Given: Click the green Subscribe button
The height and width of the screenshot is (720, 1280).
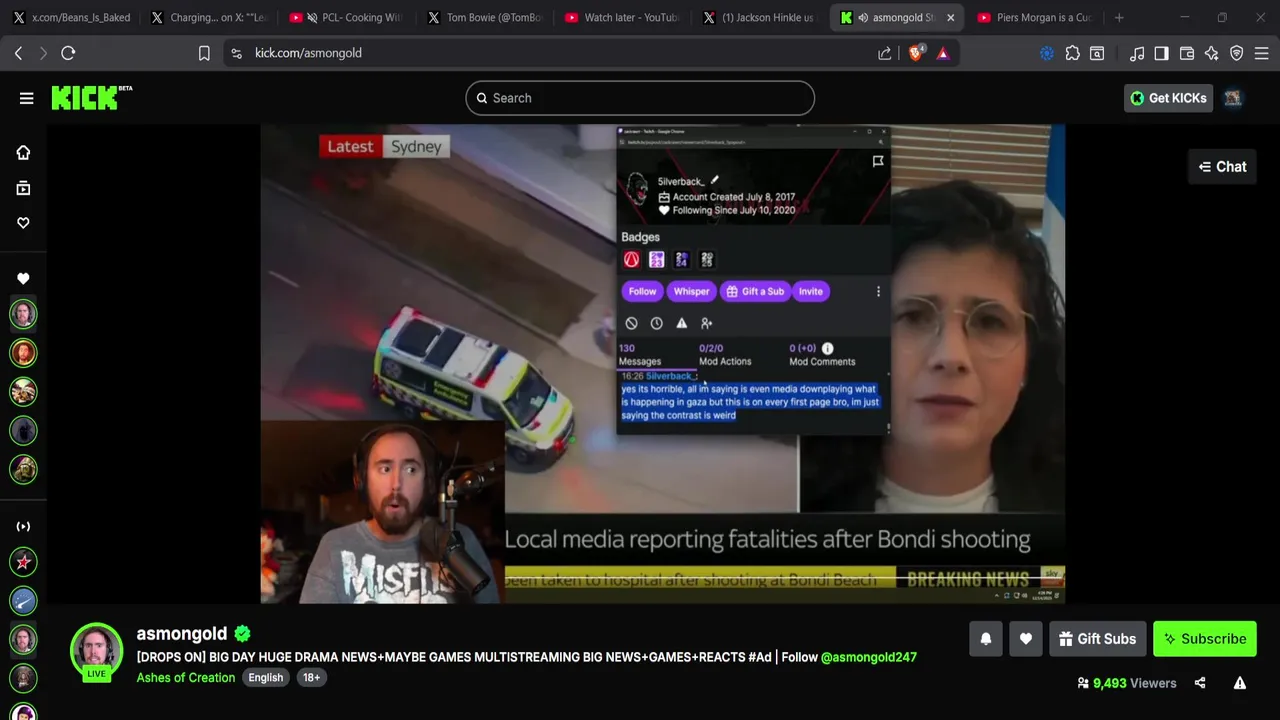Looking at the screenshot, I should pos(1204,639).
